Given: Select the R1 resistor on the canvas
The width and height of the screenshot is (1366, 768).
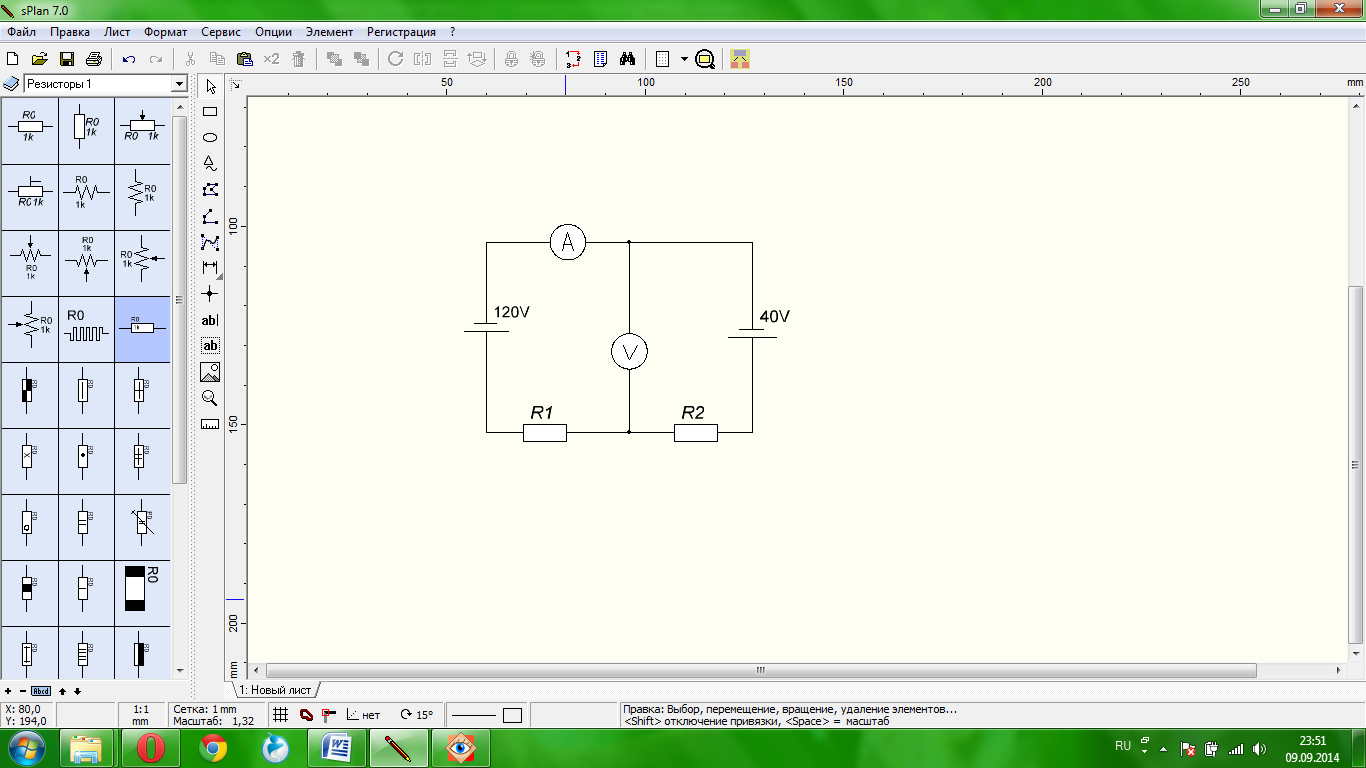Looking at the screenshot, I should 545,432.
